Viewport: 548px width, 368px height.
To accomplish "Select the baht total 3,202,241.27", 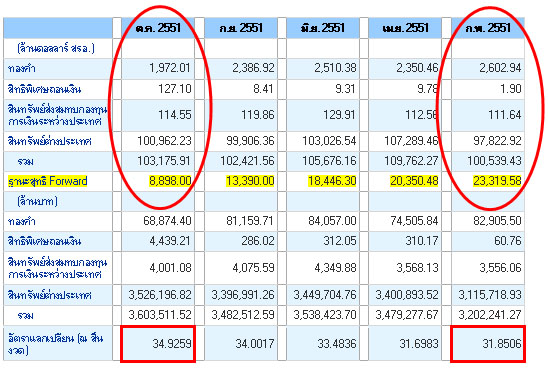I will (490, 315).
